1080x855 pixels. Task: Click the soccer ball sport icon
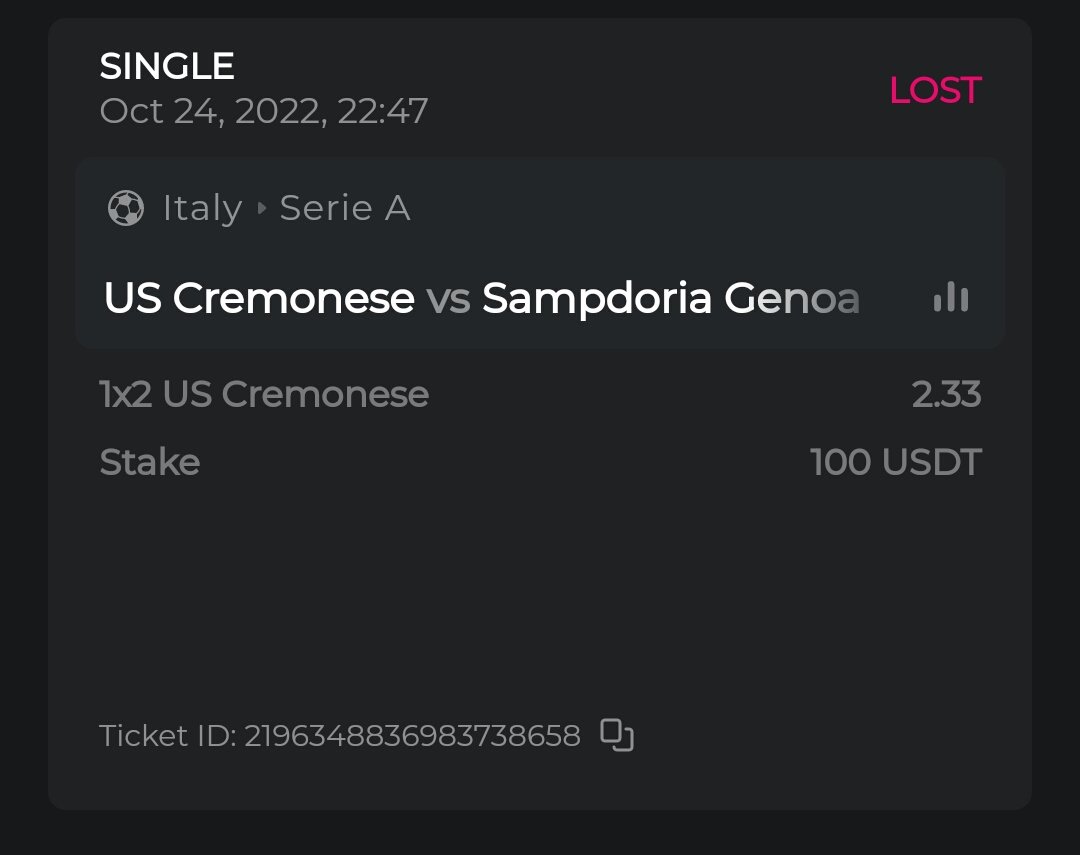point(126,208)
